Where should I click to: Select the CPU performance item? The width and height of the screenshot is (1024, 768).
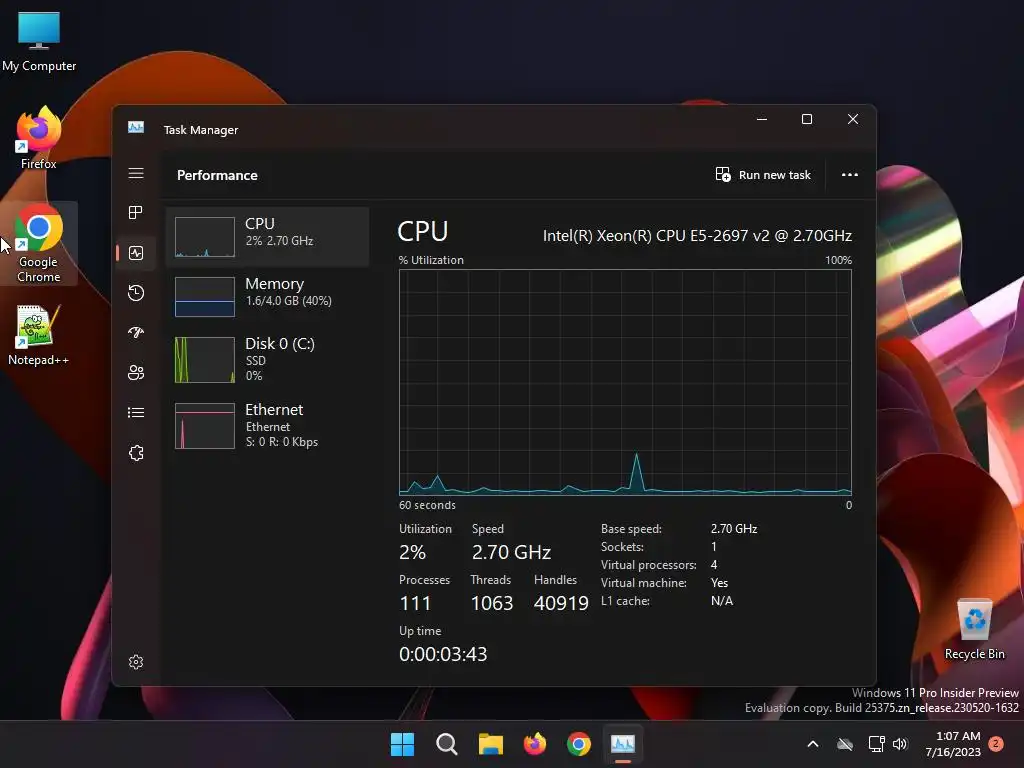[267, 236]
